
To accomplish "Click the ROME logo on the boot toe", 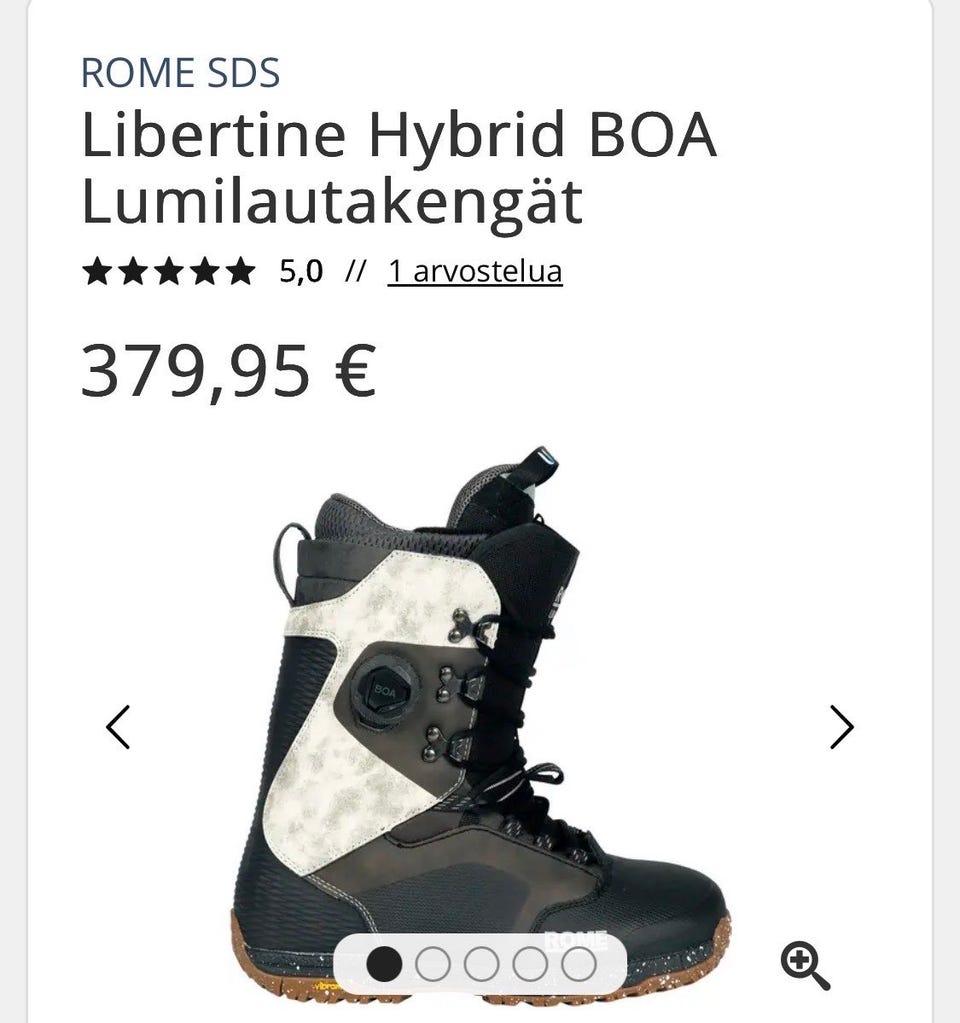I will 576,939.
